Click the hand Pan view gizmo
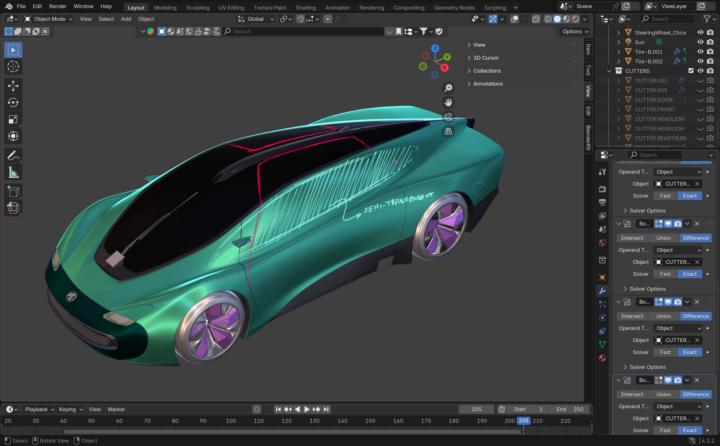720x446 pixels. (x=449, y=102)
